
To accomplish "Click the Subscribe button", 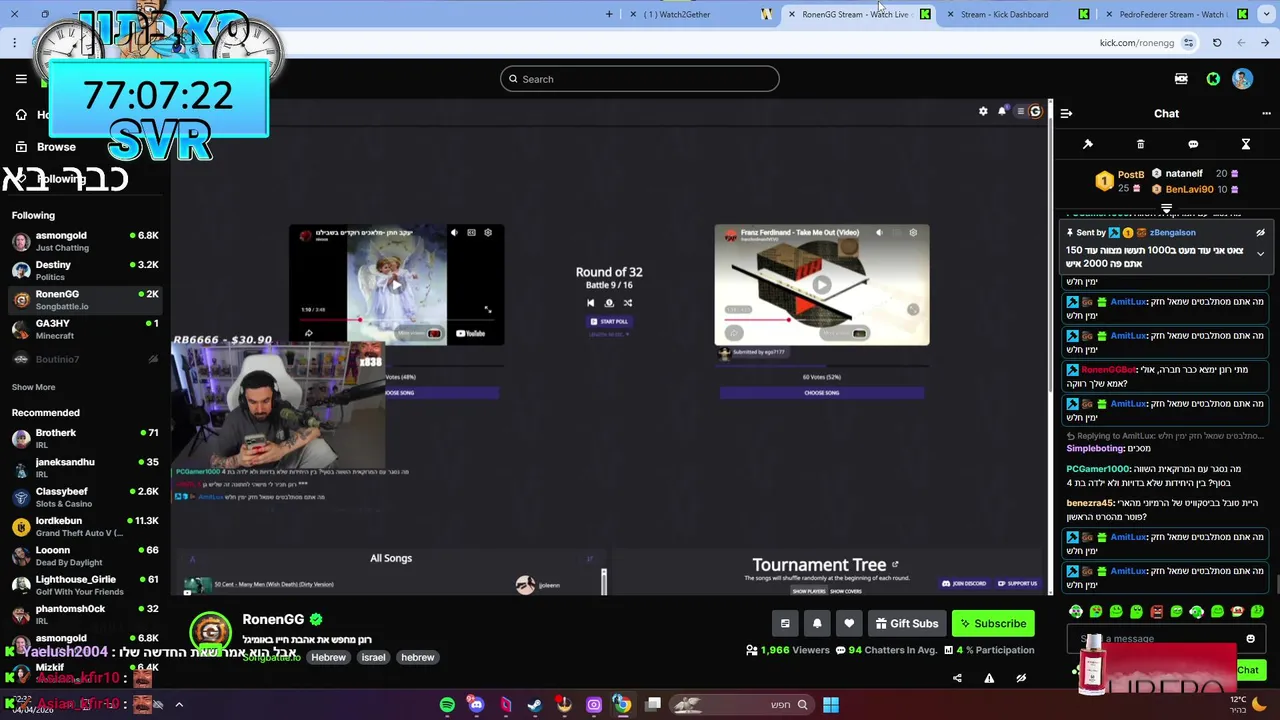I will click(x=993, y=624).
